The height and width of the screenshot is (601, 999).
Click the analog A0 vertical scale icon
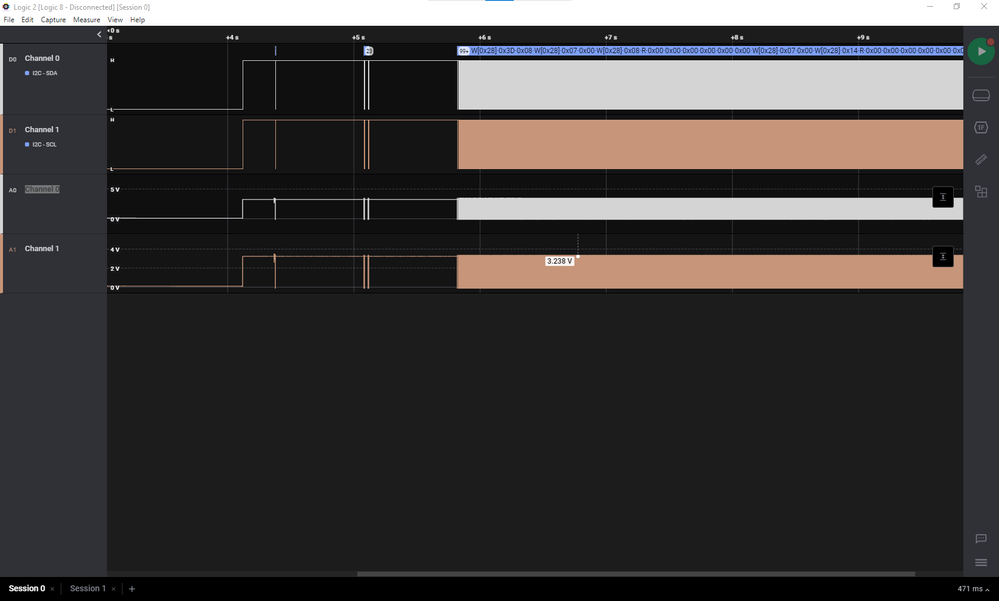tap(943, 197)
